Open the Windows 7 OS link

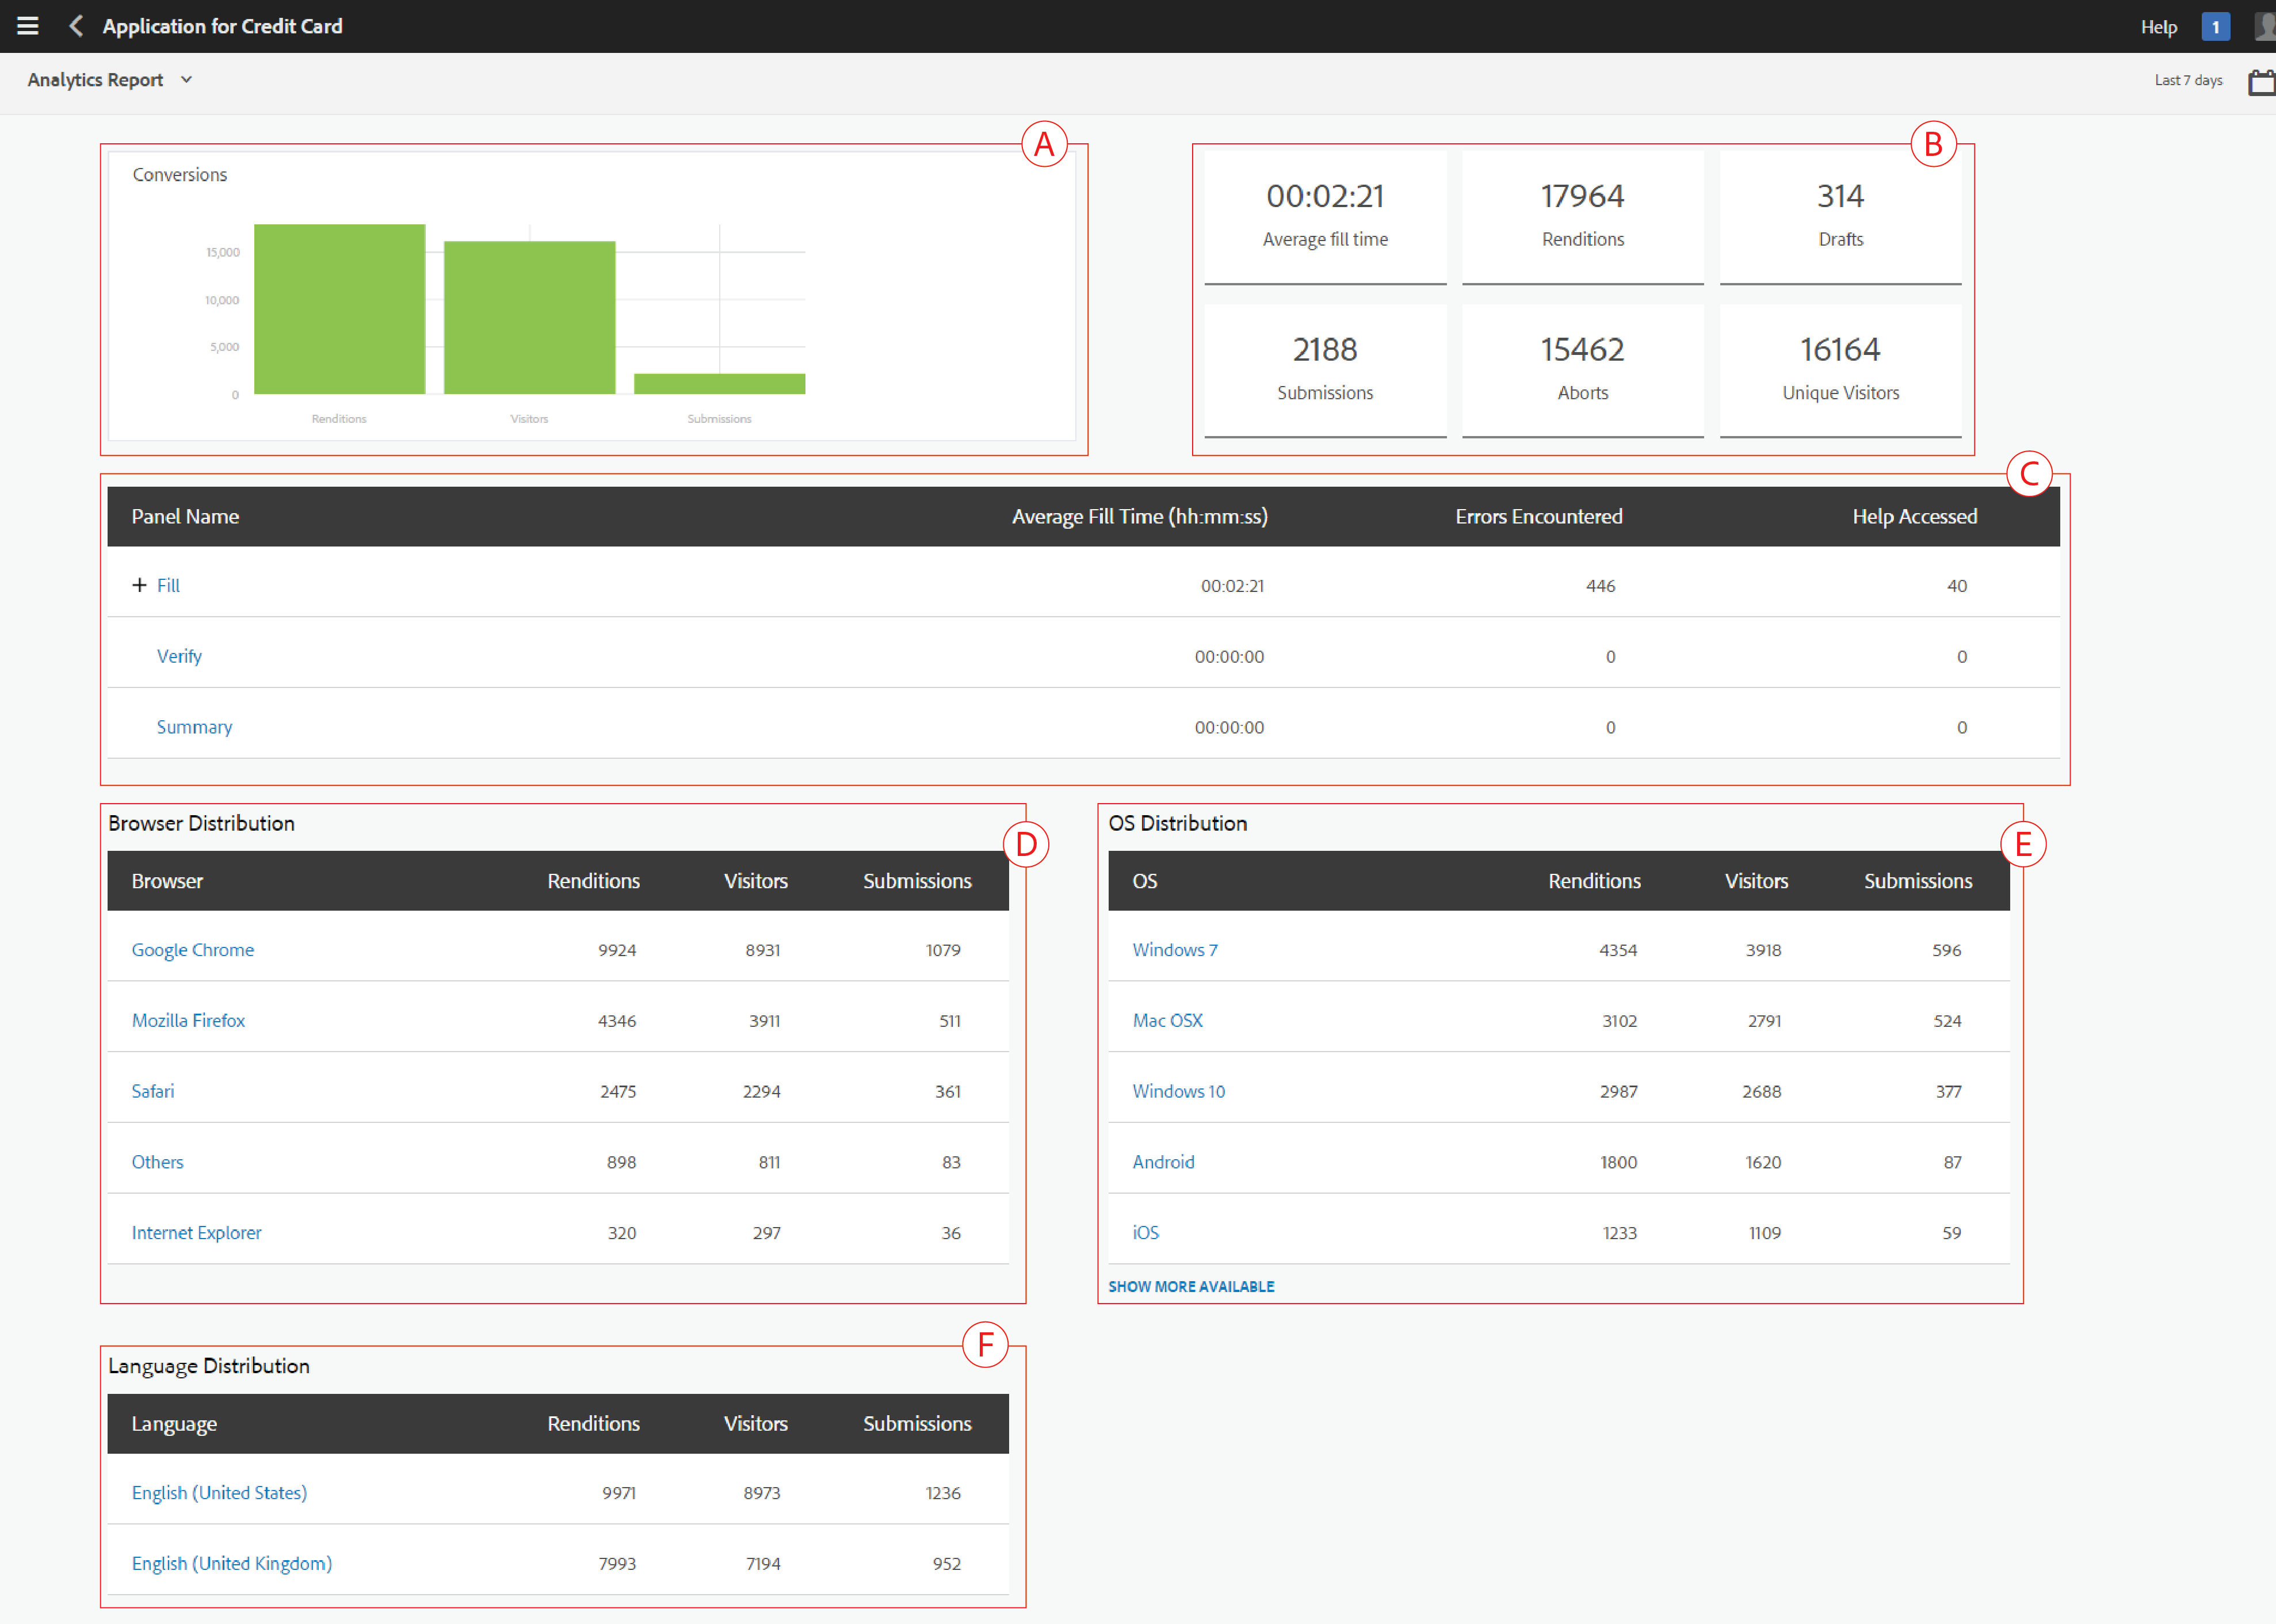(1174, 949)
